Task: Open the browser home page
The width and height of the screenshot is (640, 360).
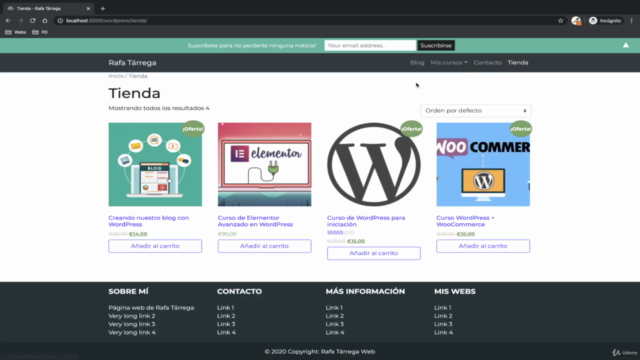Action: pos(45,20)
